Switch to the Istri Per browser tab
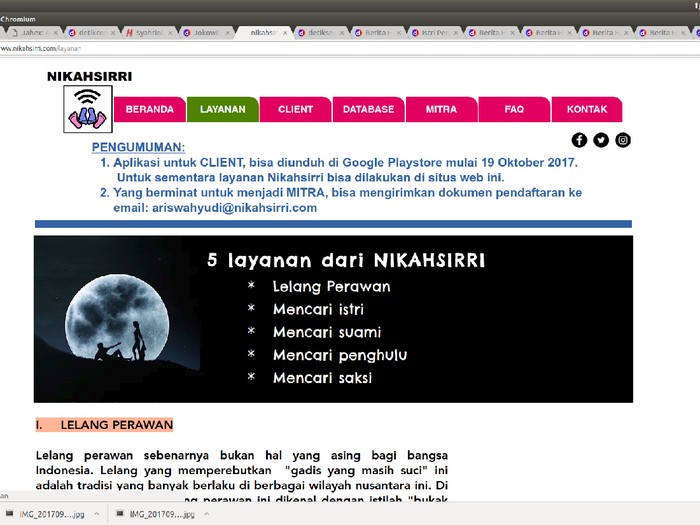Viewport: 700px width, 525px height. tap(434, 33)
